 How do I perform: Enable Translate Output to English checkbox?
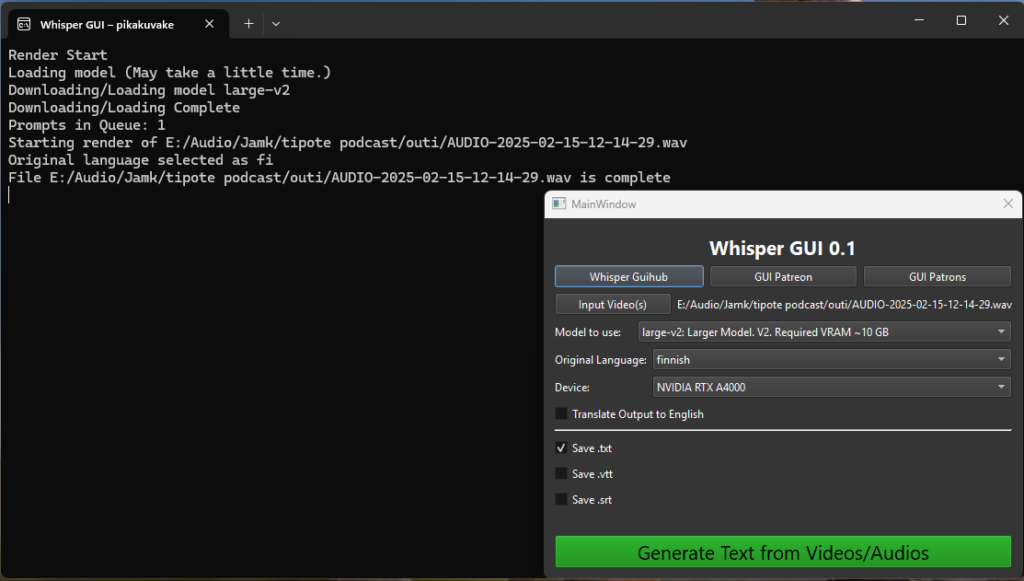[561, 414]
